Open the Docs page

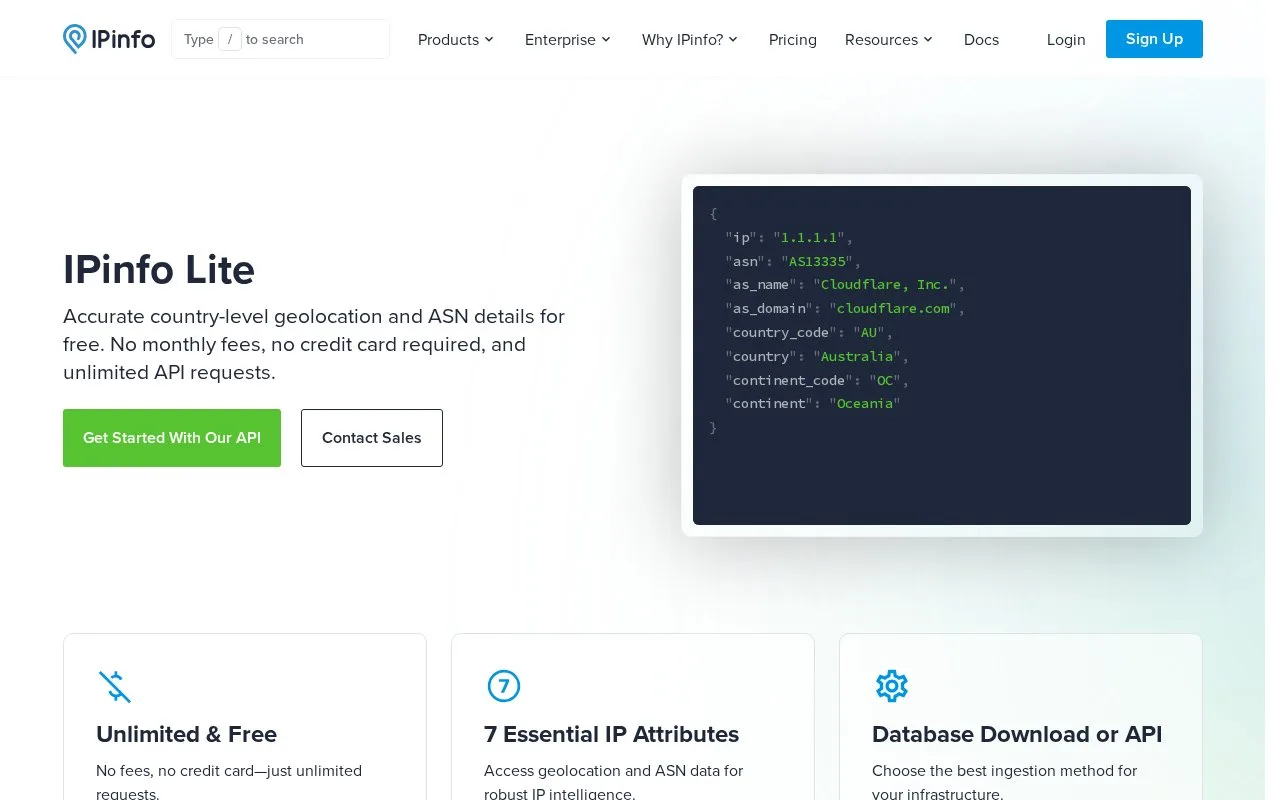point(981,39)
